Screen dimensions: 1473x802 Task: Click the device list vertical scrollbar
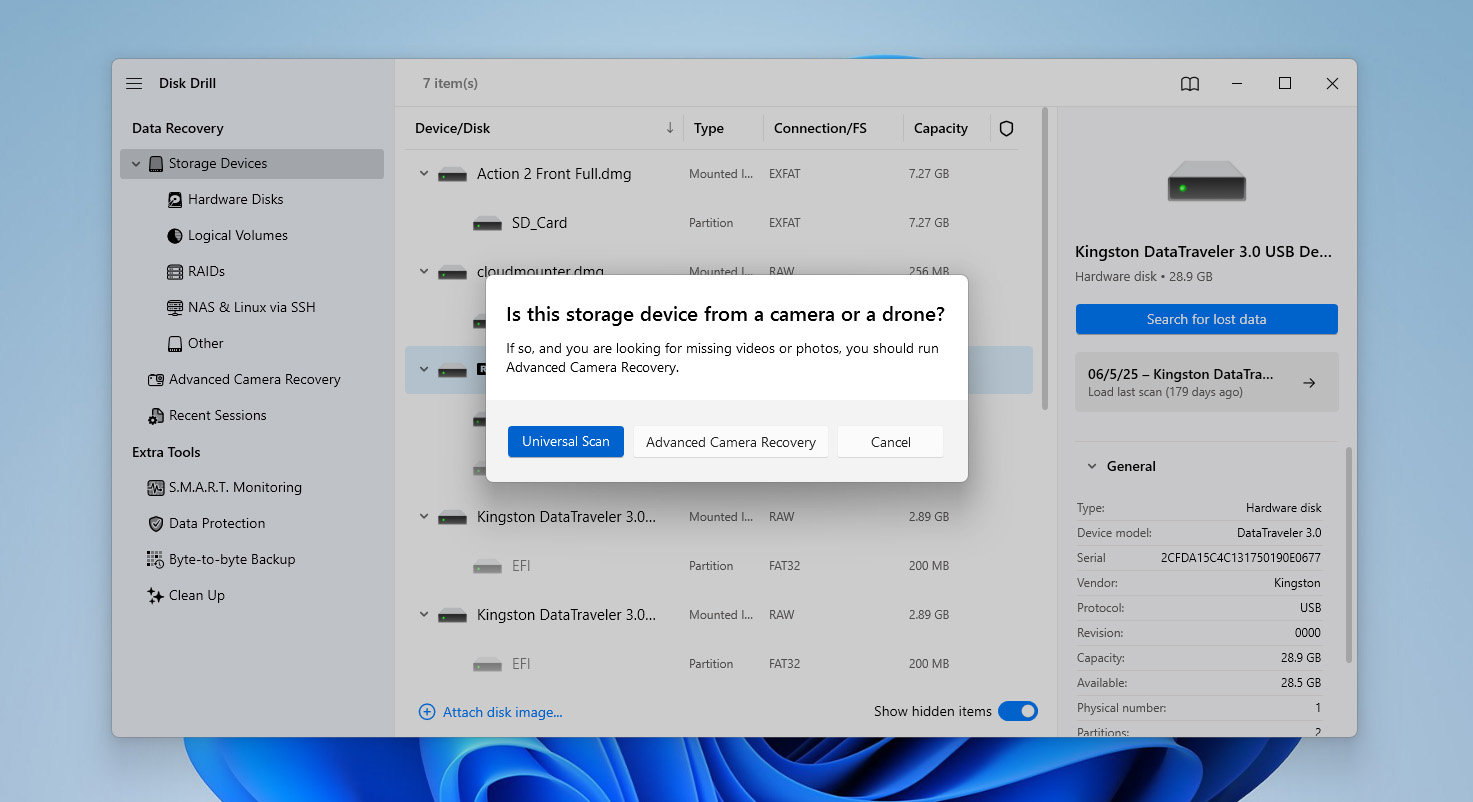point(1044,260)
